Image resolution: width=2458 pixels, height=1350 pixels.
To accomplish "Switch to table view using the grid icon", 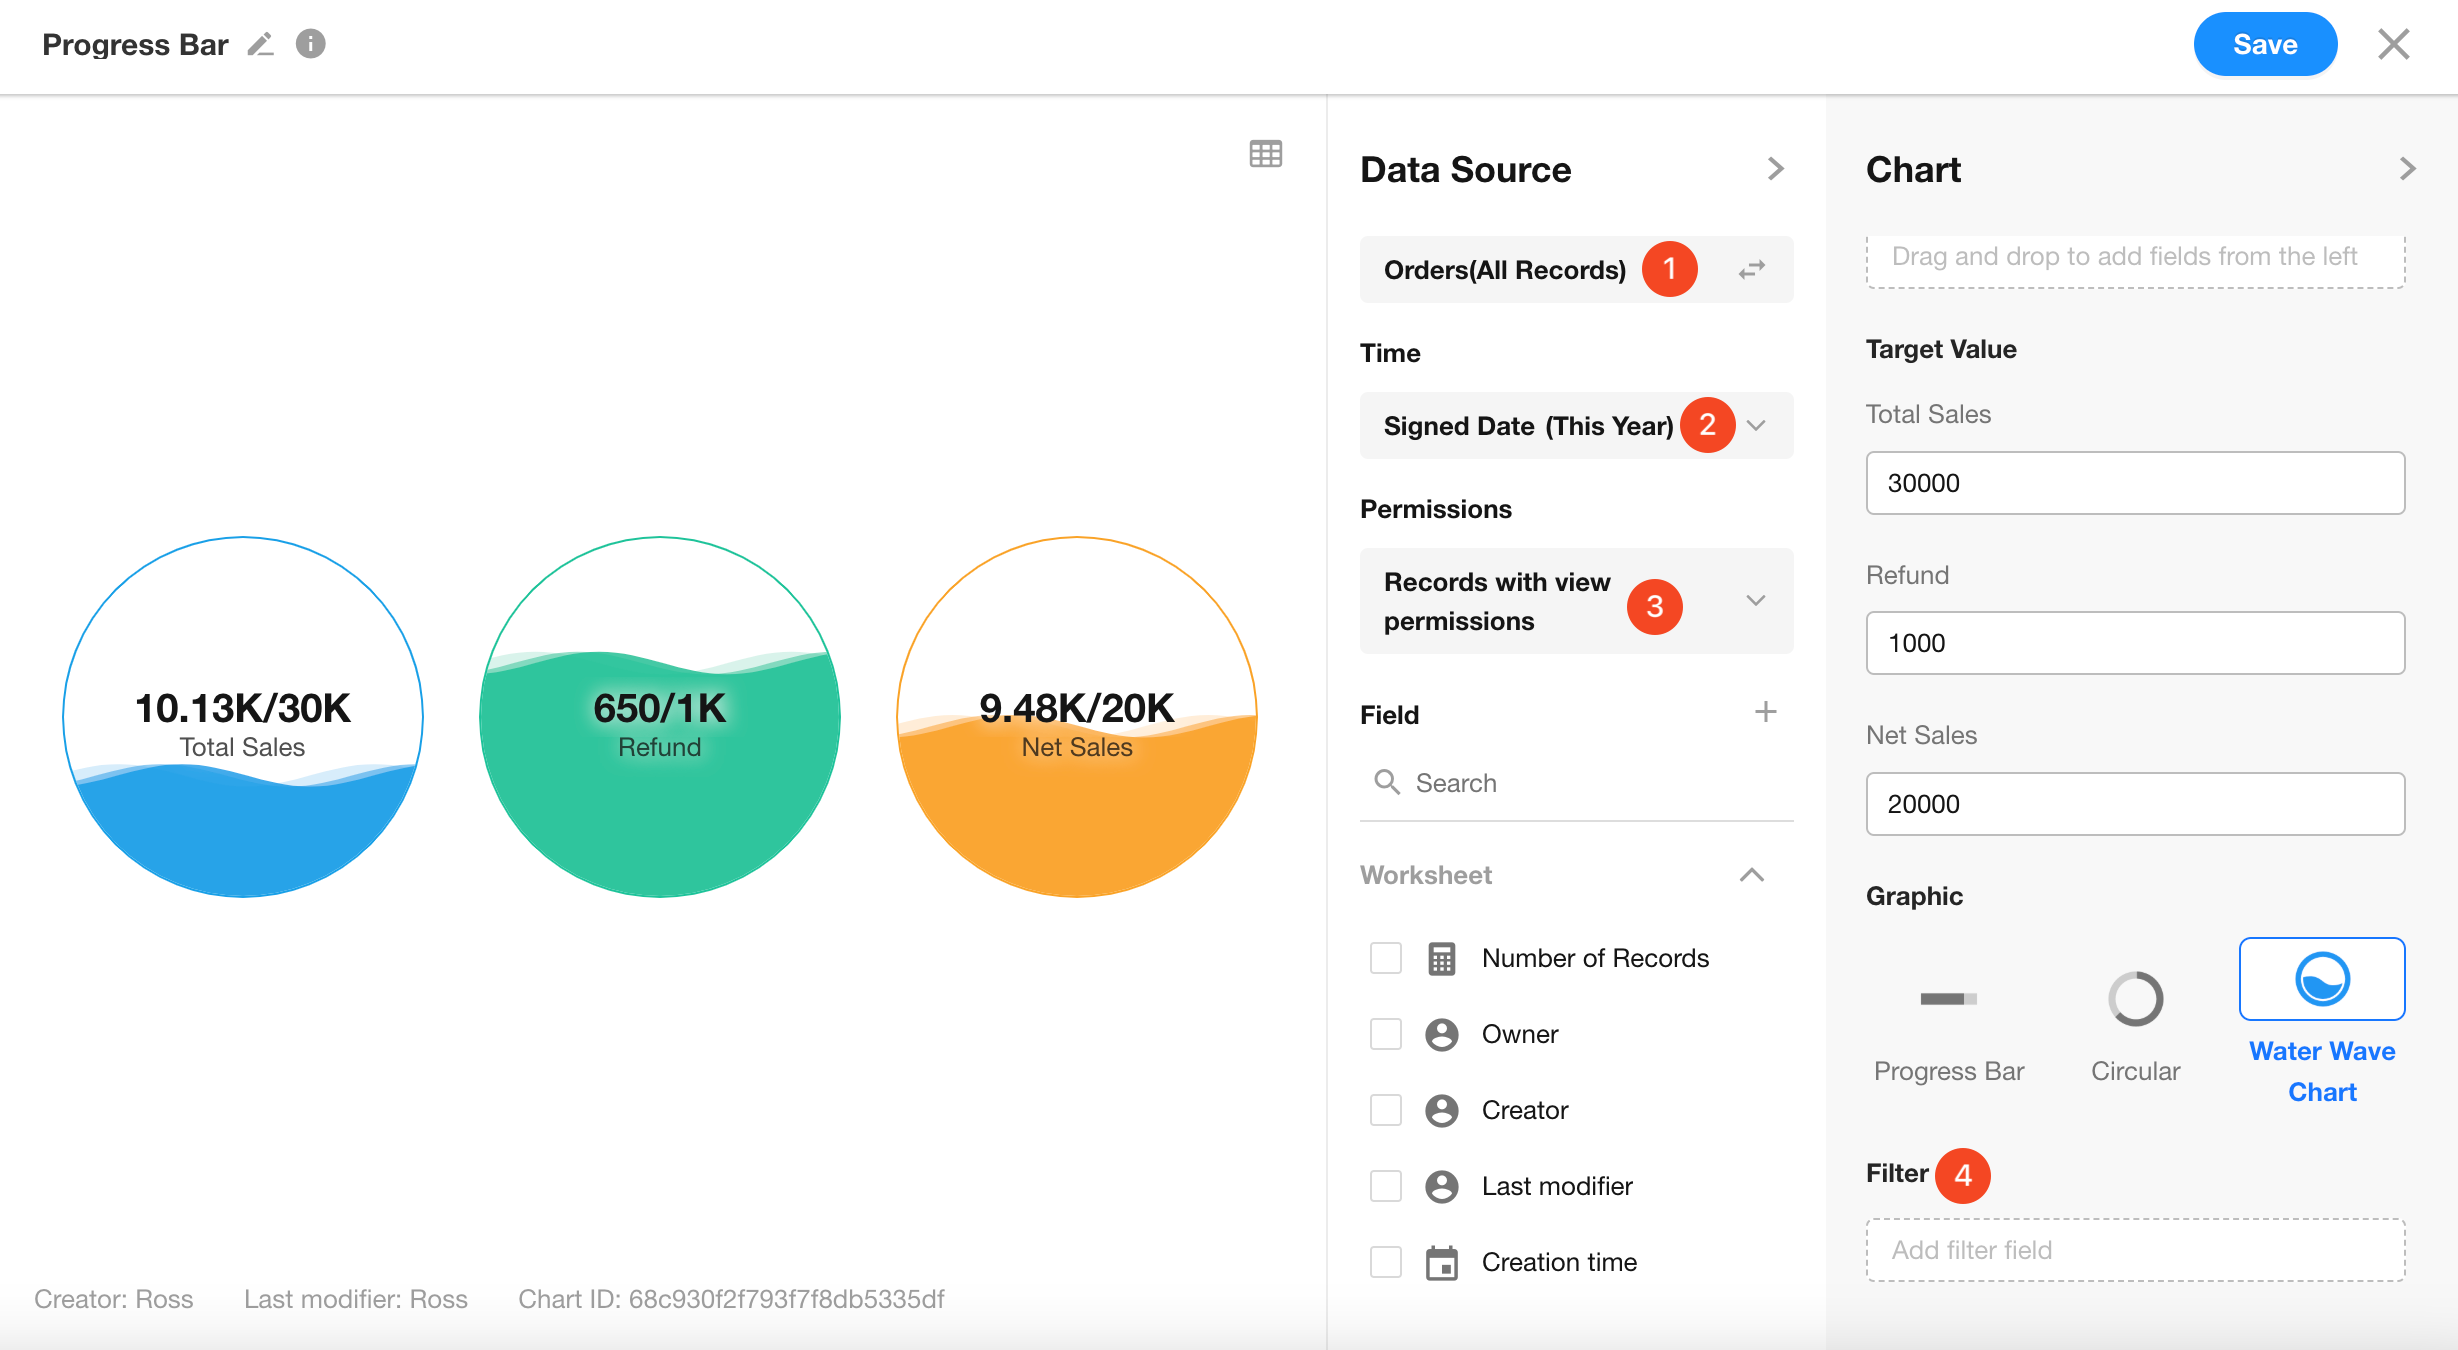I will tap(1265, 154).
